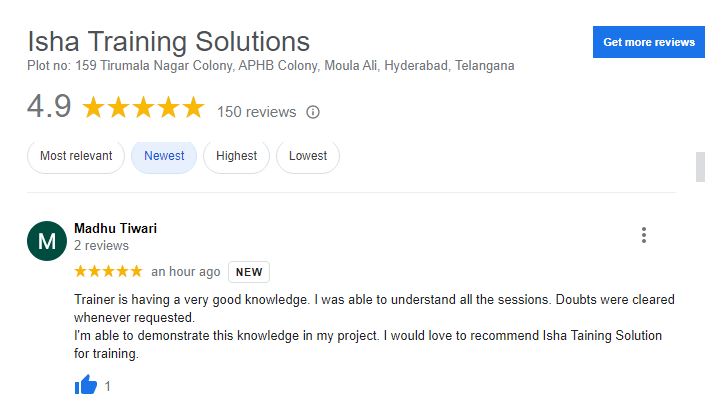This screenshot has width=722, height=404.
Task: Click the review's five gold stars
Action: click(x=108, y=271)
